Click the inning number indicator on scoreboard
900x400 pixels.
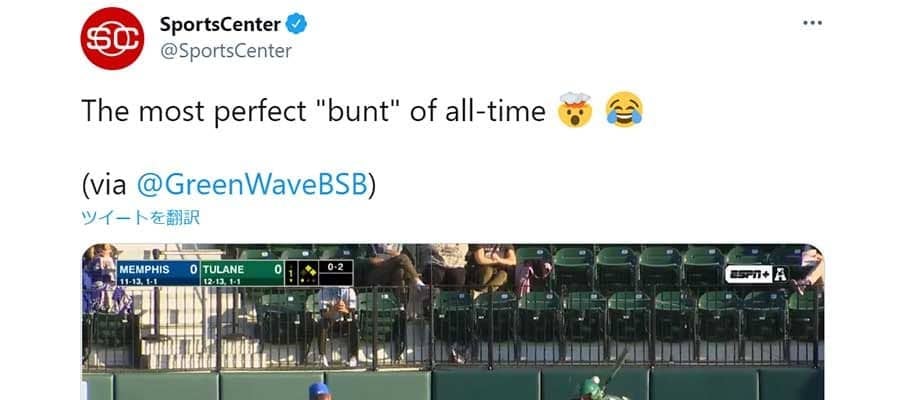[291, 274]
